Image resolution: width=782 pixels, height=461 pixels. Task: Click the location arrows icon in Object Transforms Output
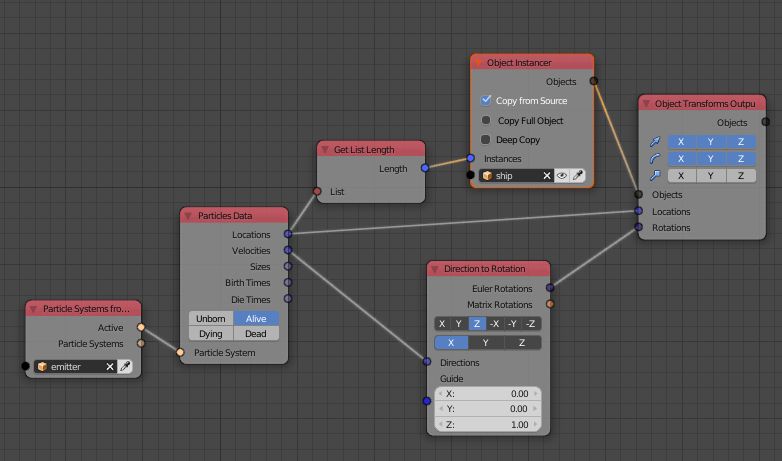[655, 142]
